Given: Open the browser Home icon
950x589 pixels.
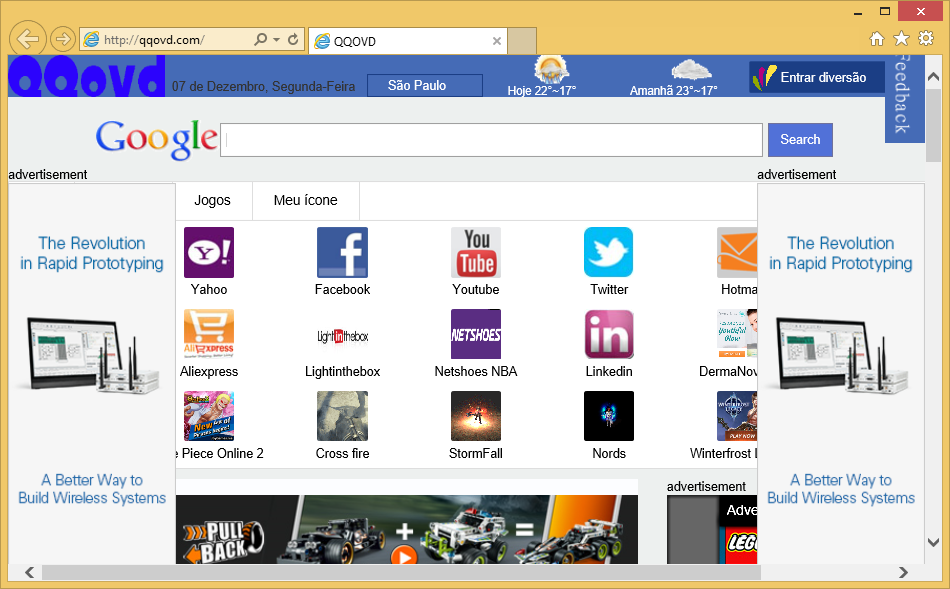Looking at the screenshot, I should [877, 39].
